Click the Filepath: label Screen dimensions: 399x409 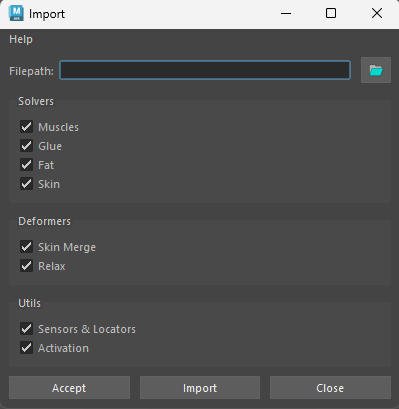31,71
